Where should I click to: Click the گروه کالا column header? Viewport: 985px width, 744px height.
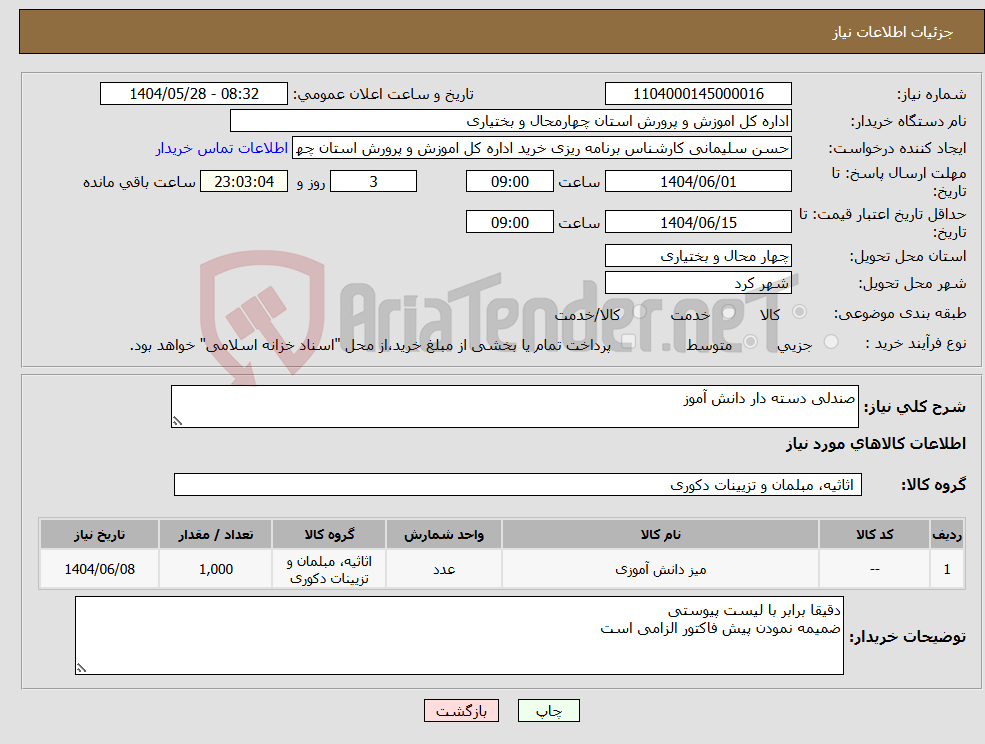[329, 534]
